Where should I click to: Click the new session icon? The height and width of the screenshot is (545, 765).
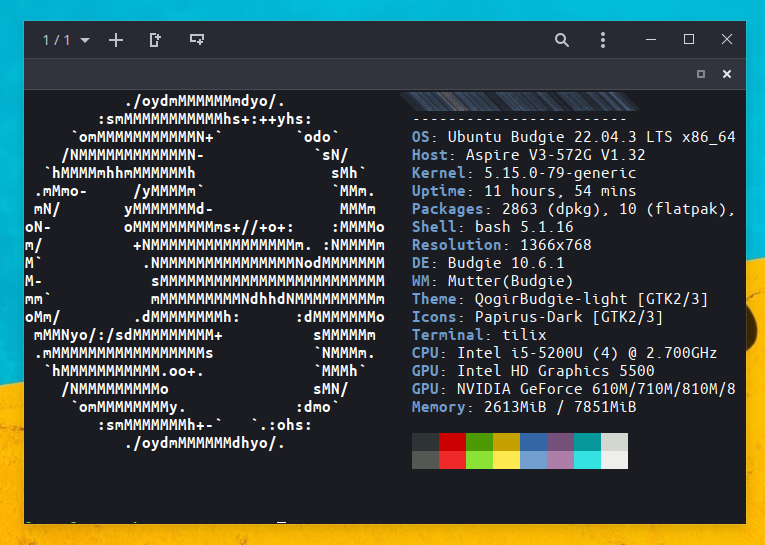[x=197, y=40]
